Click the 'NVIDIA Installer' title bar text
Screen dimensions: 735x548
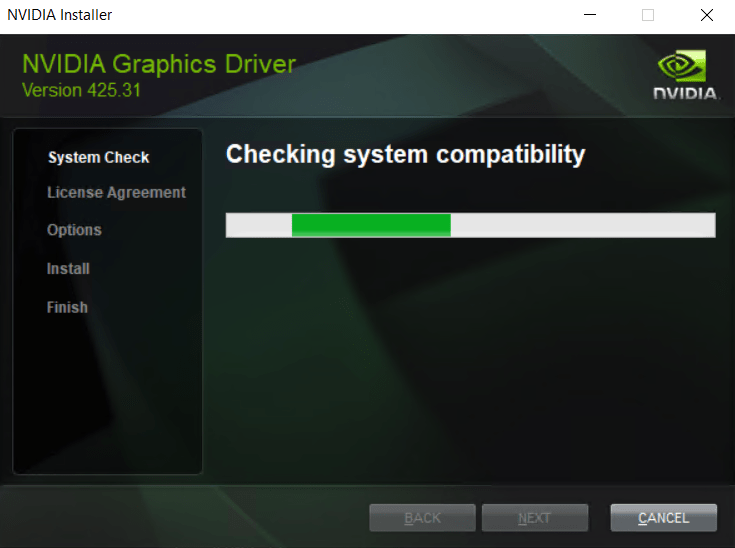(x=60, y=15)
